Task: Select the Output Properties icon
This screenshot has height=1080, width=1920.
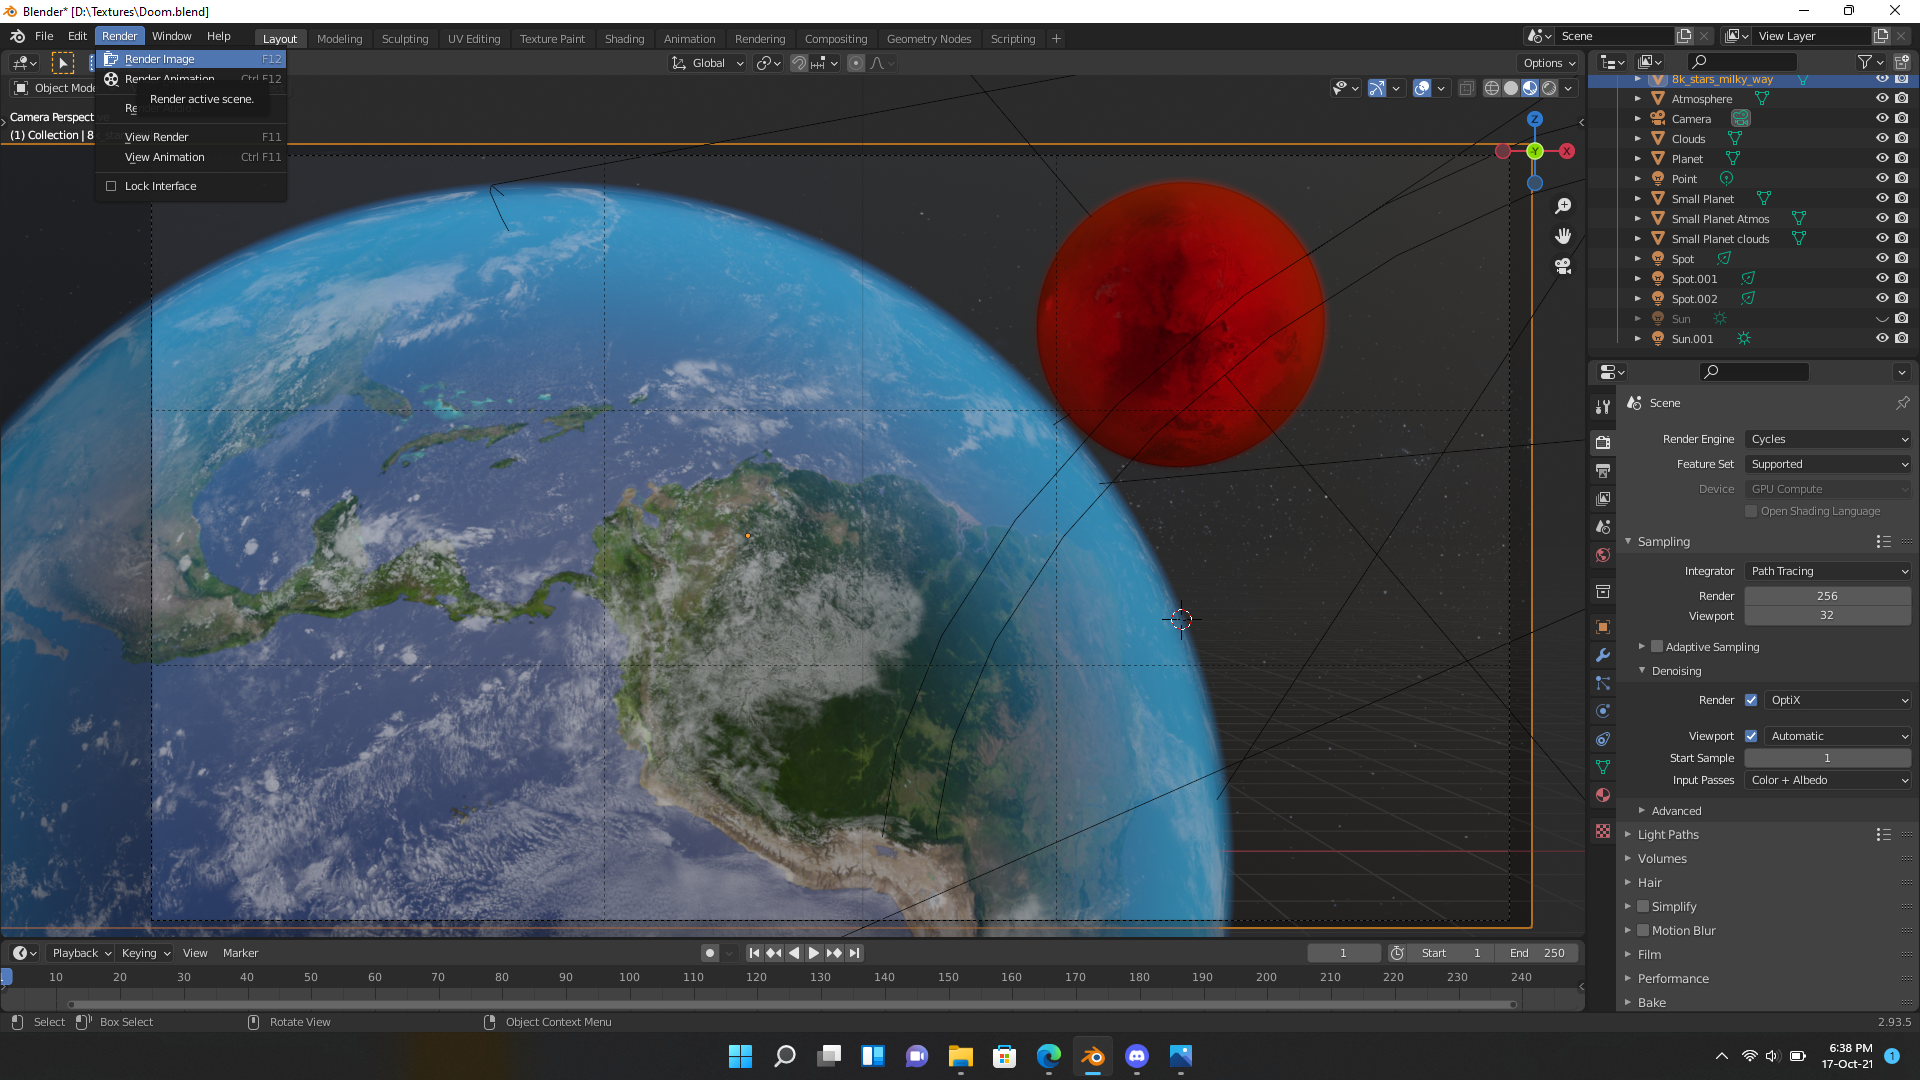Action: pyautogui.click(x=1603, y=470)
